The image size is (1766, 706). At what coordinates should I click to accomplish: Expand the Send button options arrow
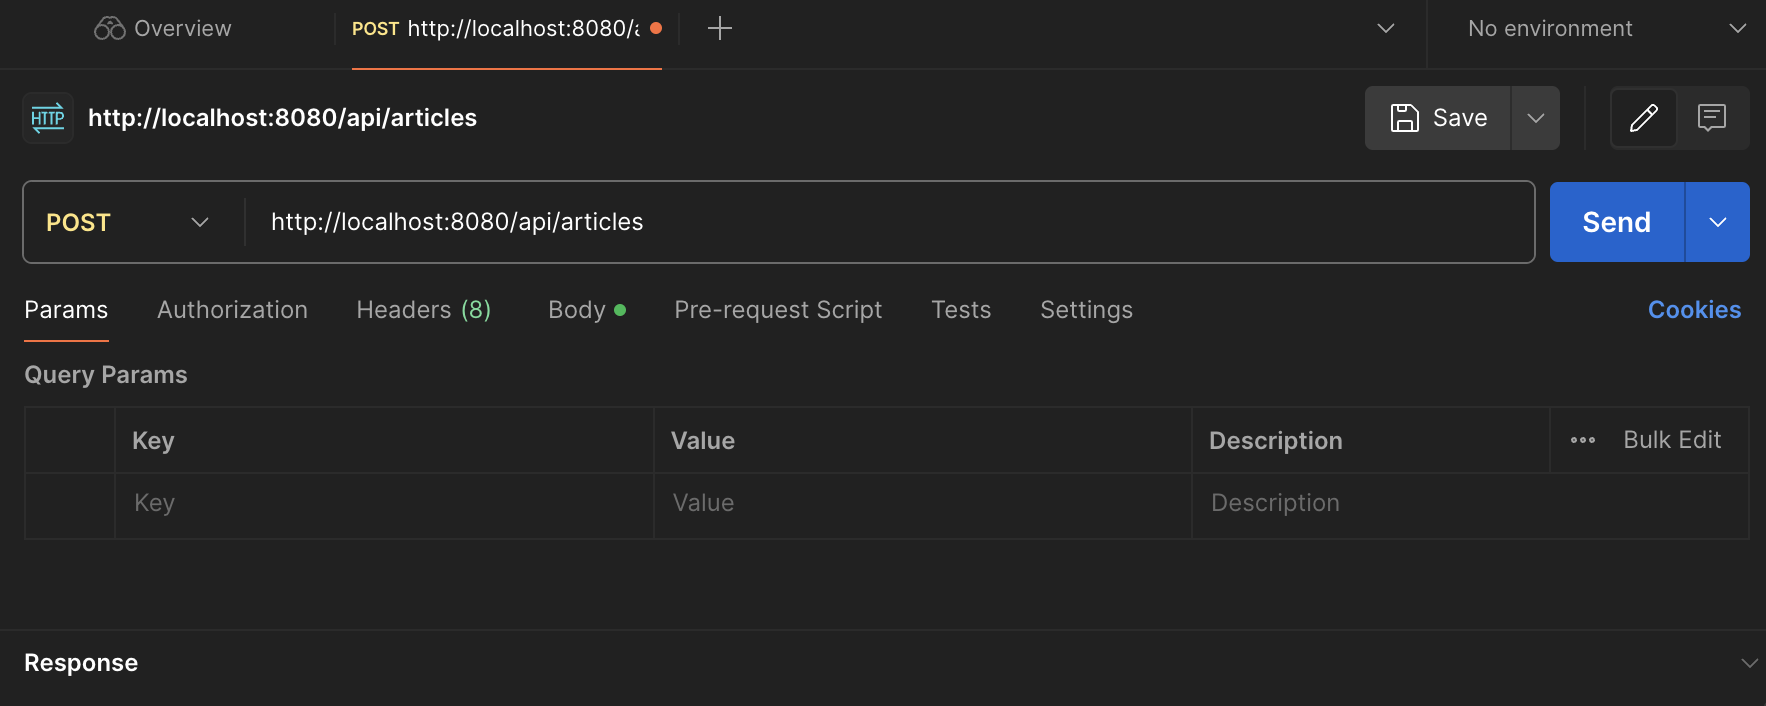[1717, 222]
